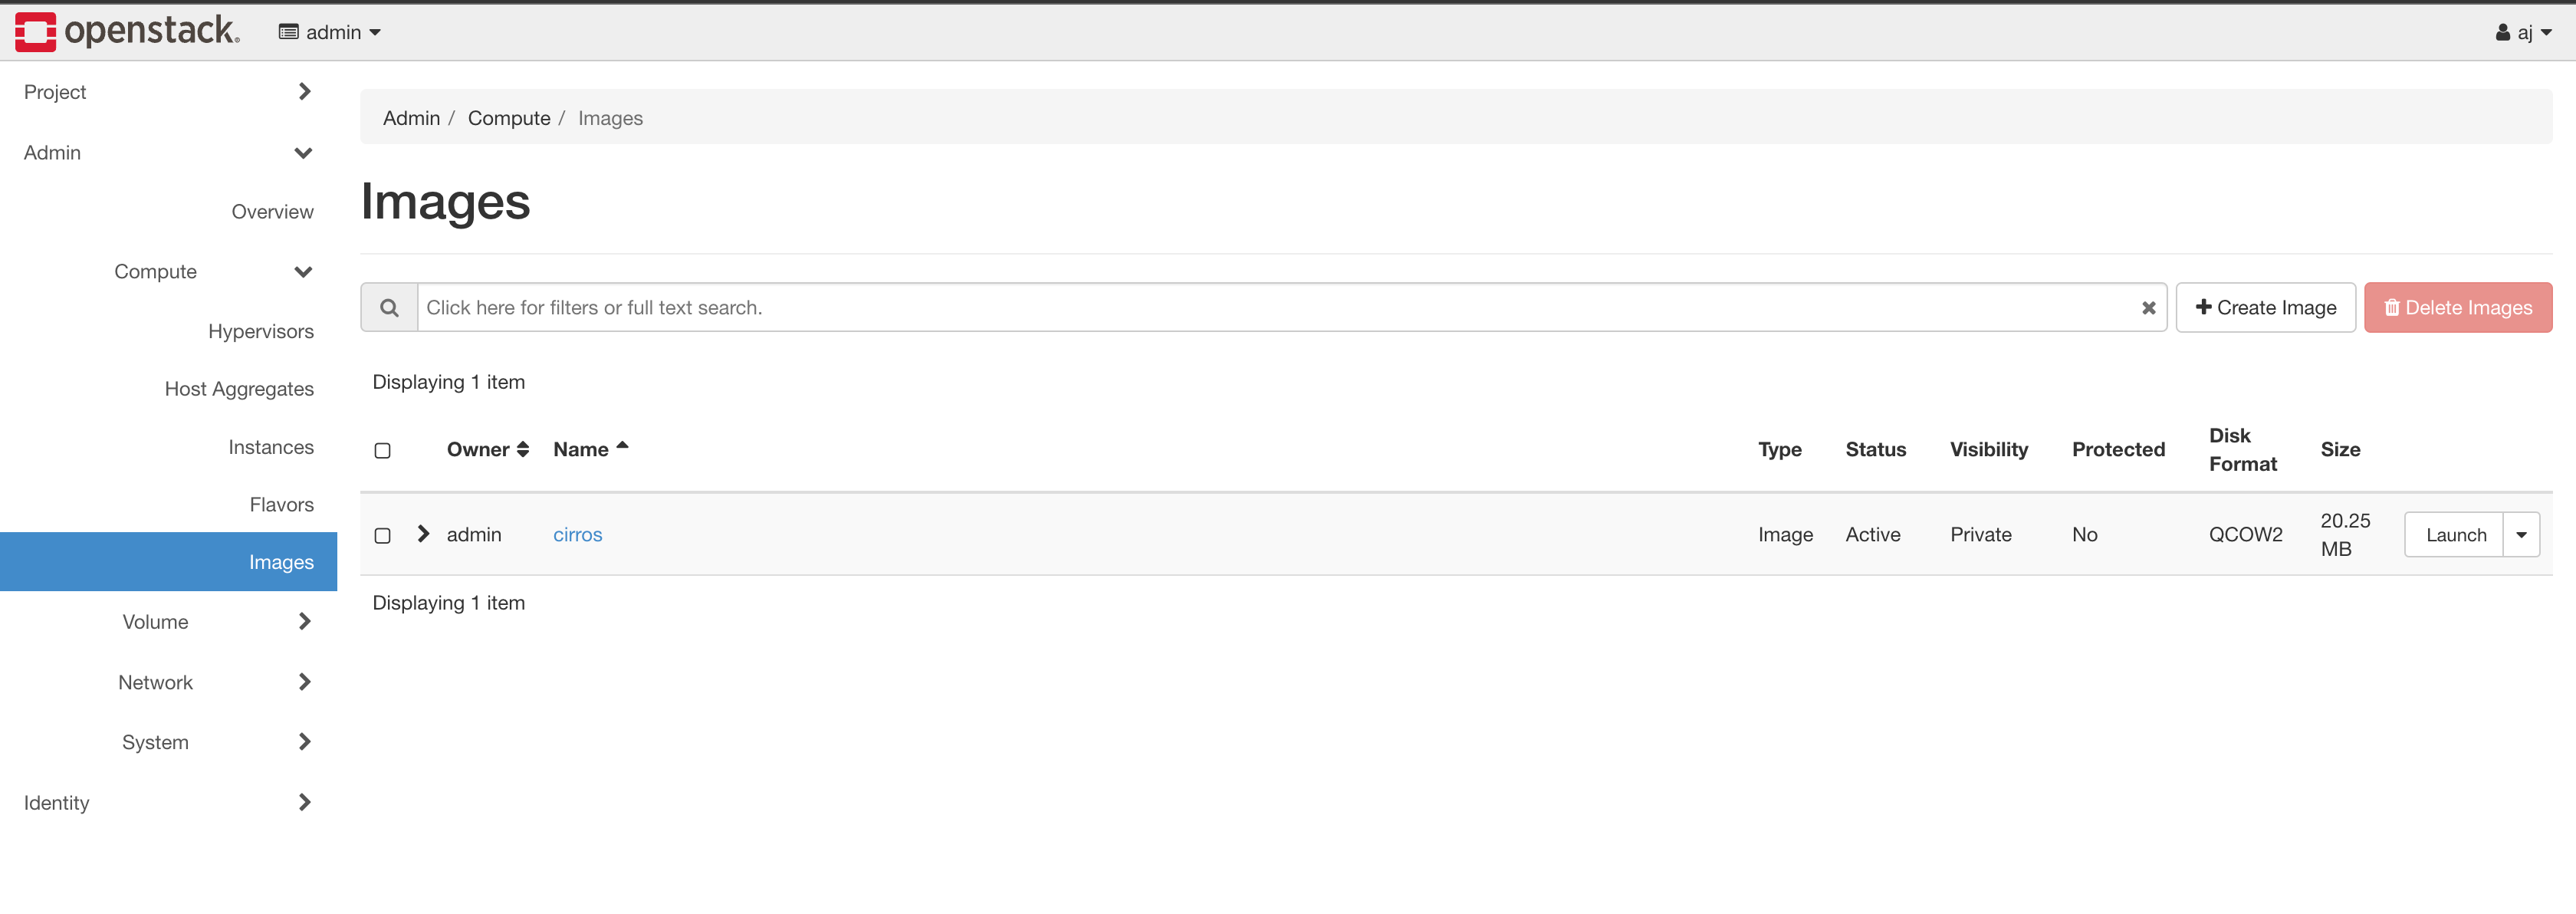
Task: Click the search magnifier icon
Action: click(389, 308)
